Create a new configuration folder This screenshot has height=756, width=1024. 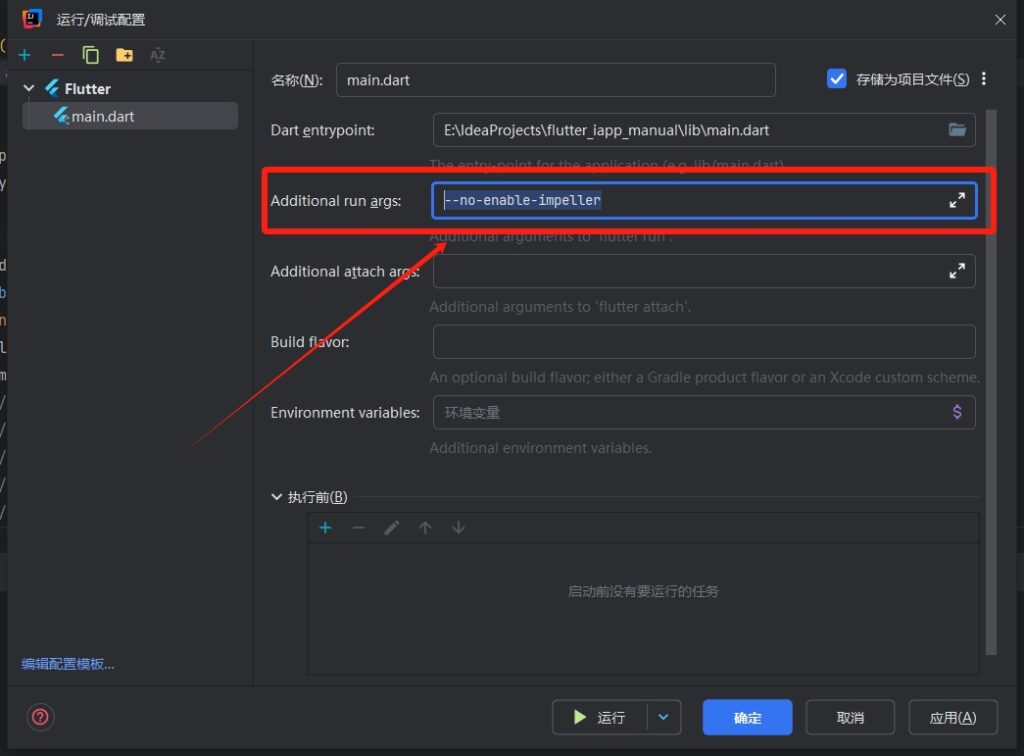tap(123, 55)
